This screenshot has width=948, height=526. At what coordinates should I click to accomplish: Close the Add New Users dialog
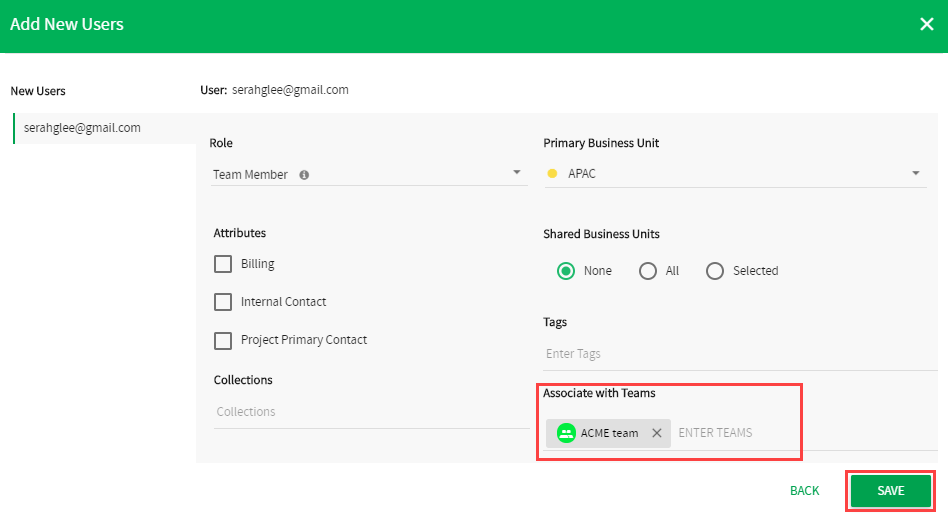[x=926, y=24]
